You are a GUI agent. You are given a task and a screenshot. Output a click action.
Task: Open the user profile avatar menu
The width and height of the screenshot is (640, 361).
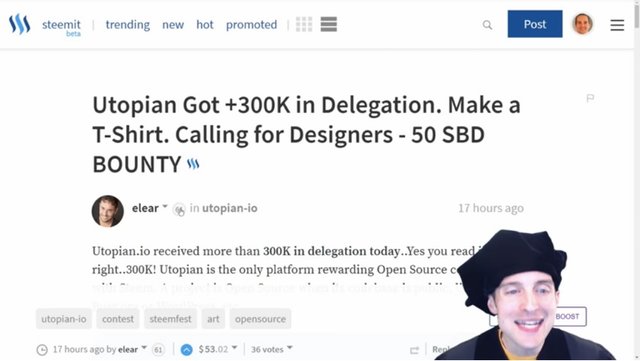click(582, 24)
